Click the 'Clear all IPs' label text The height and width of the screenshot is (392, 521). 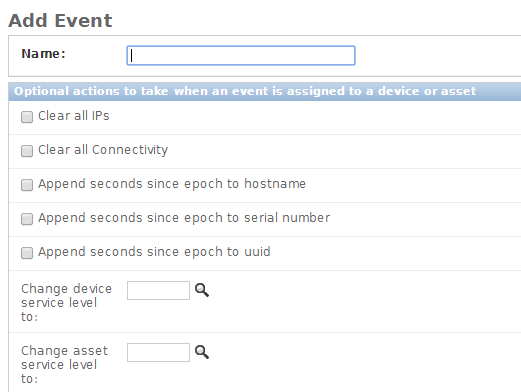click(x=74, y=116)
